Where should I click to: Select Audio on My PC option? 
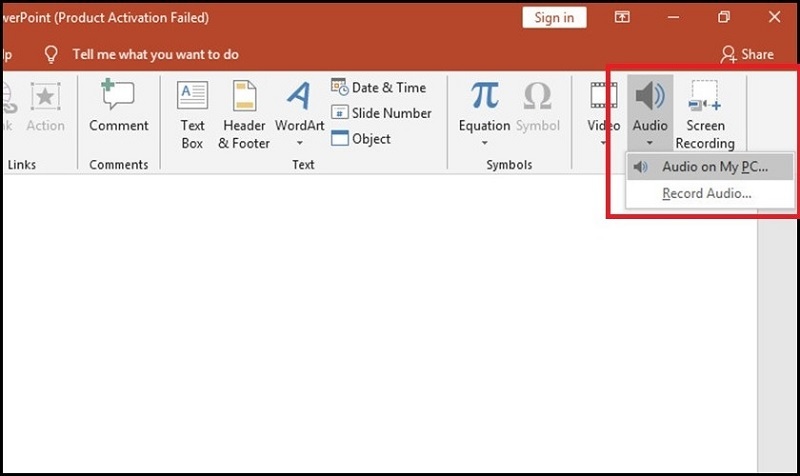[x=714, y=167]
